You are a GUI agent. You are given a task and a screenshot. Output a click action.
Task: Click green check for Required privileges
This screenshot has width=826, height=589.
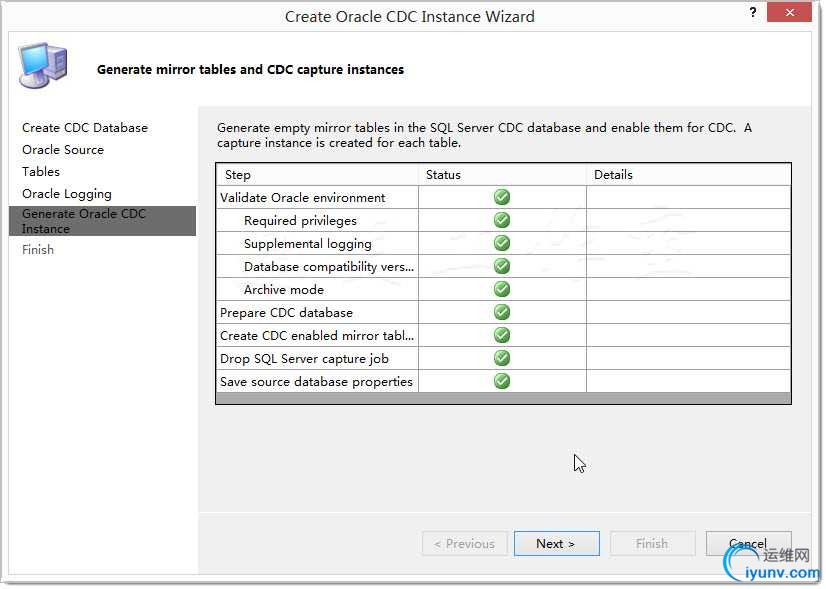point(502,220)
